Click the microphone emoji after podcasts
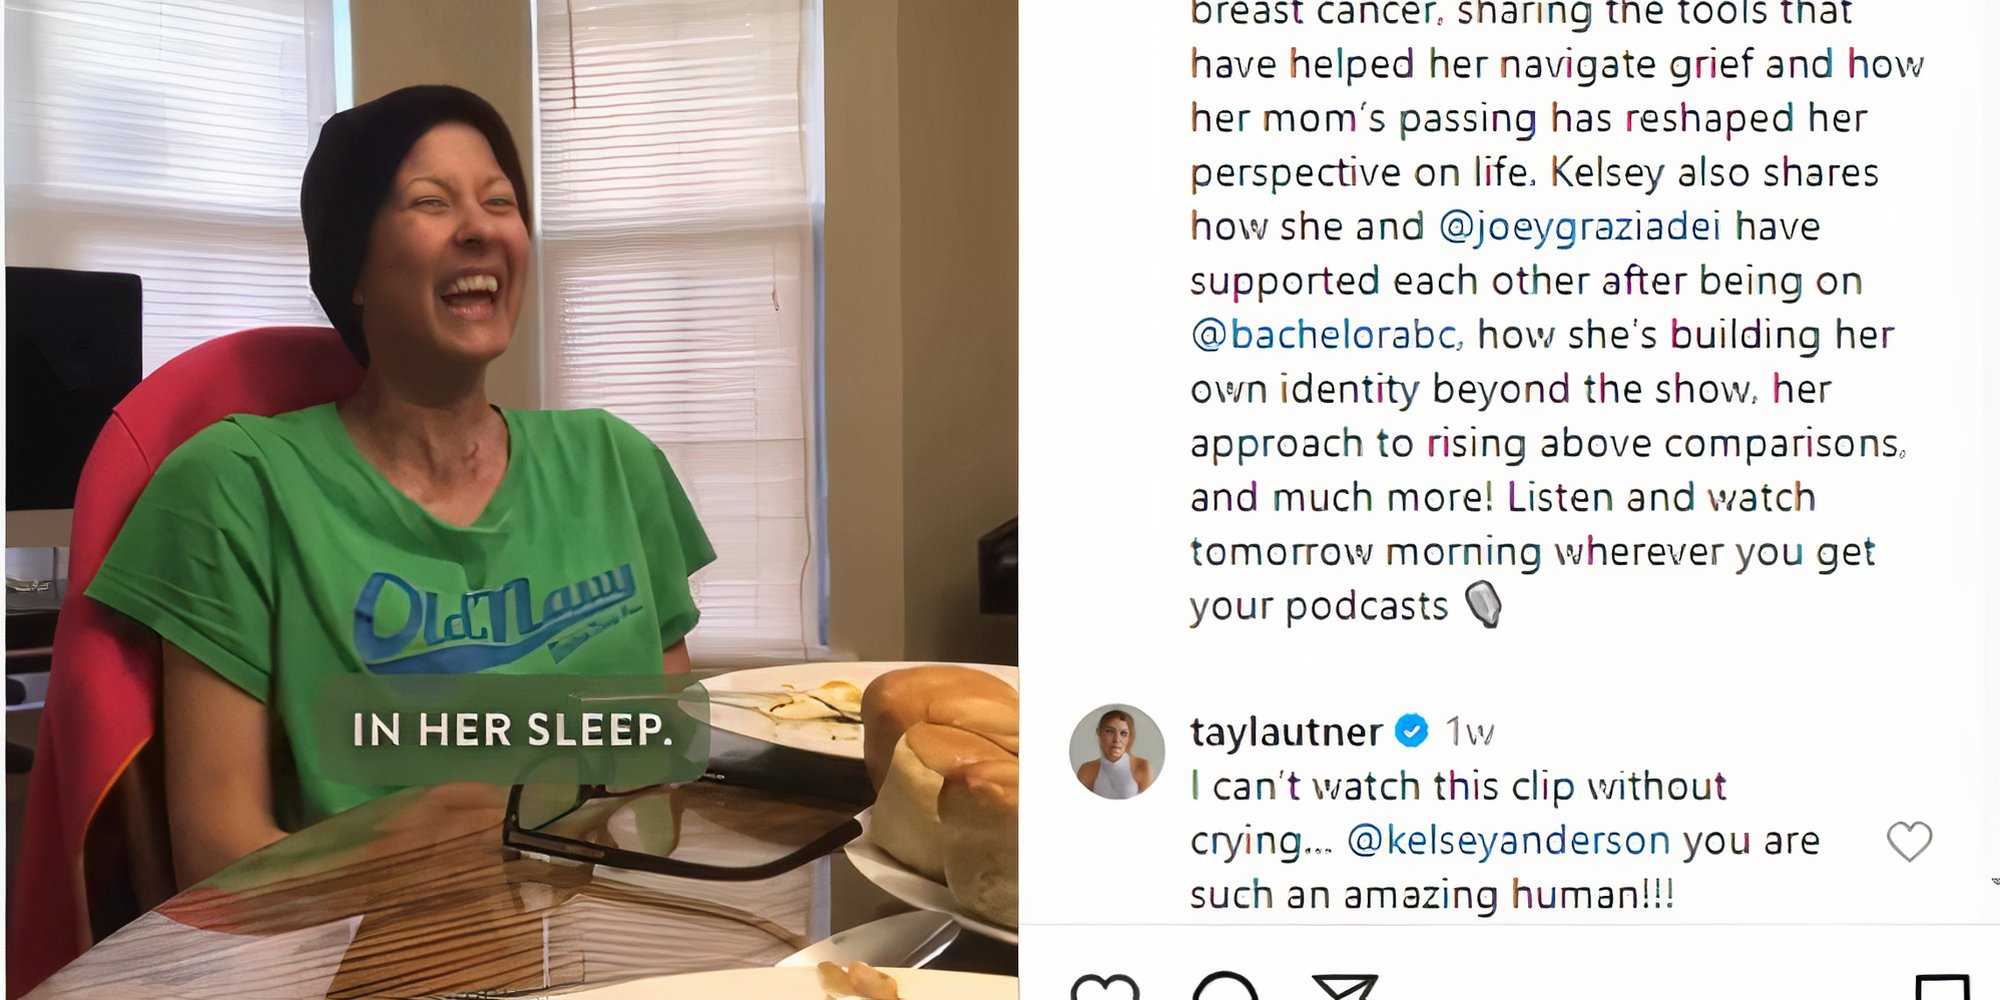The image size is (2000, 1000). click(1483, 605)
